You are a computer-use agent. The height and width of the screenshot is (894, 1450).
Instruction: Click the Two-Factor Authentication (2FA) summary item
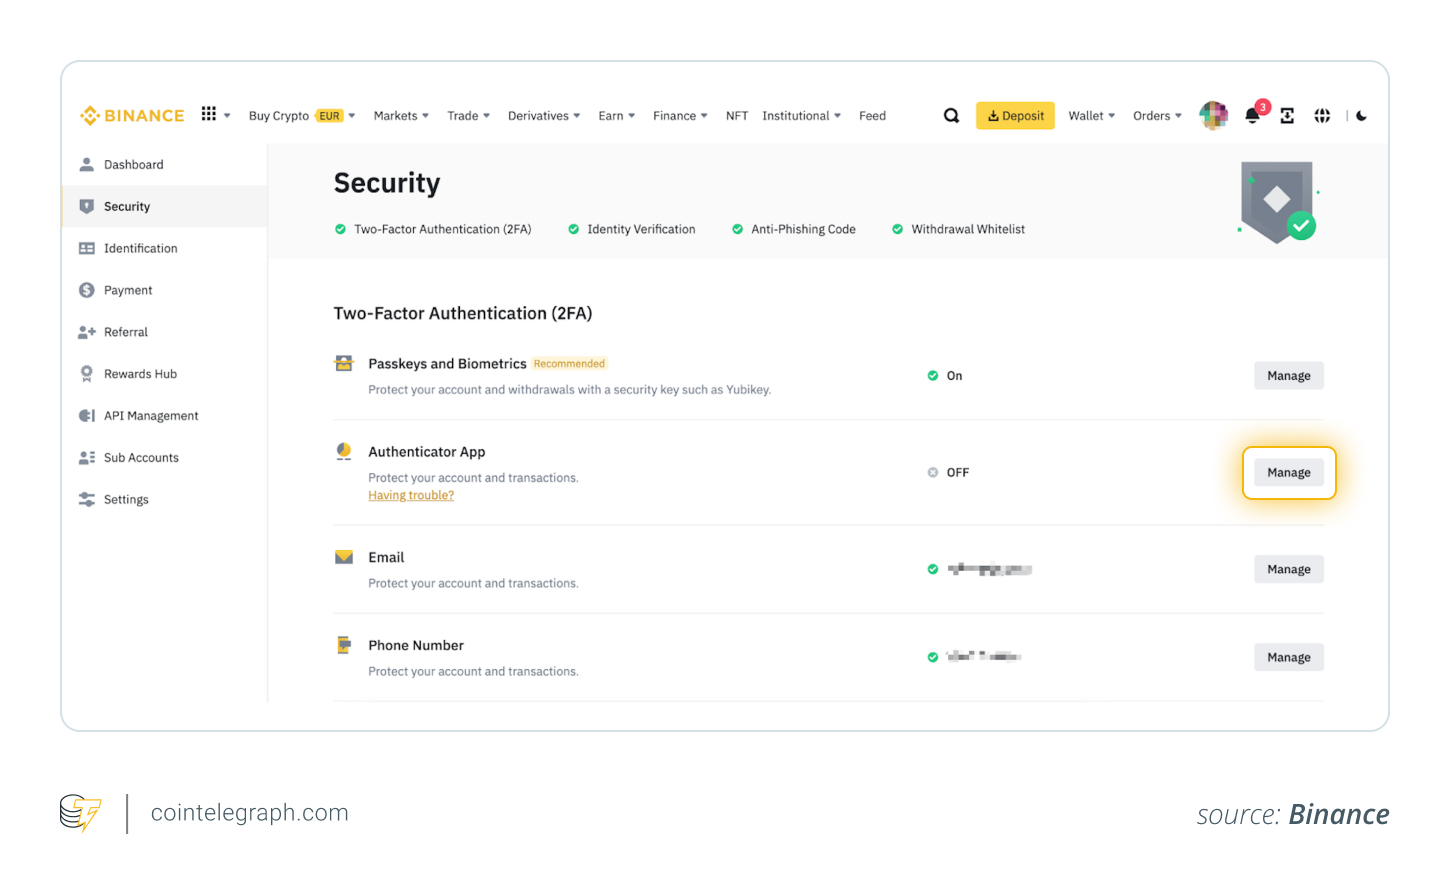(433, 229)
